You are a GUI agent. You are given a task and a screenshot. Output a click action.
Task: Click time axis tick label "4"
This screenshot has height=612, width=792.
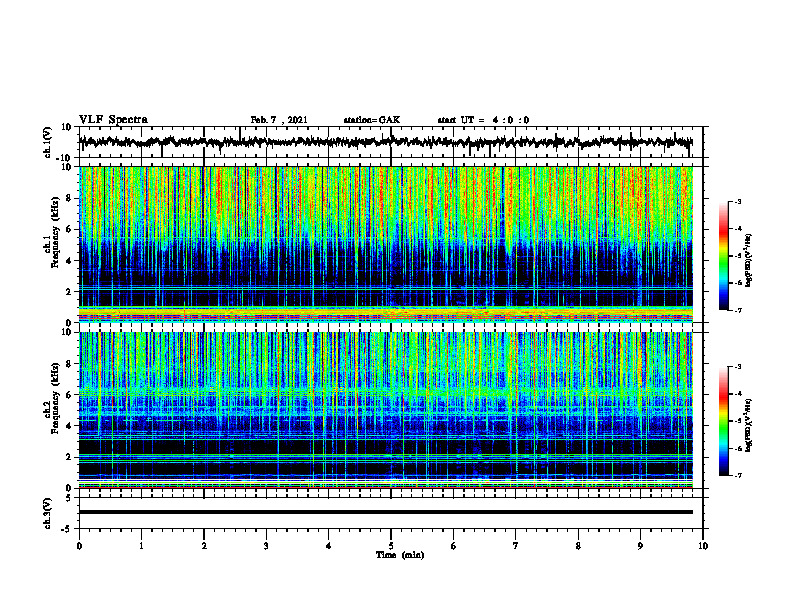click(x=329, y=546)
